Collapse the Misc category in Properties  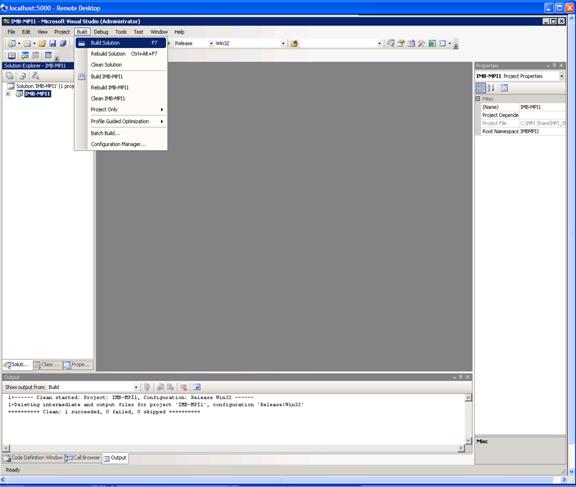click(478, 99)
